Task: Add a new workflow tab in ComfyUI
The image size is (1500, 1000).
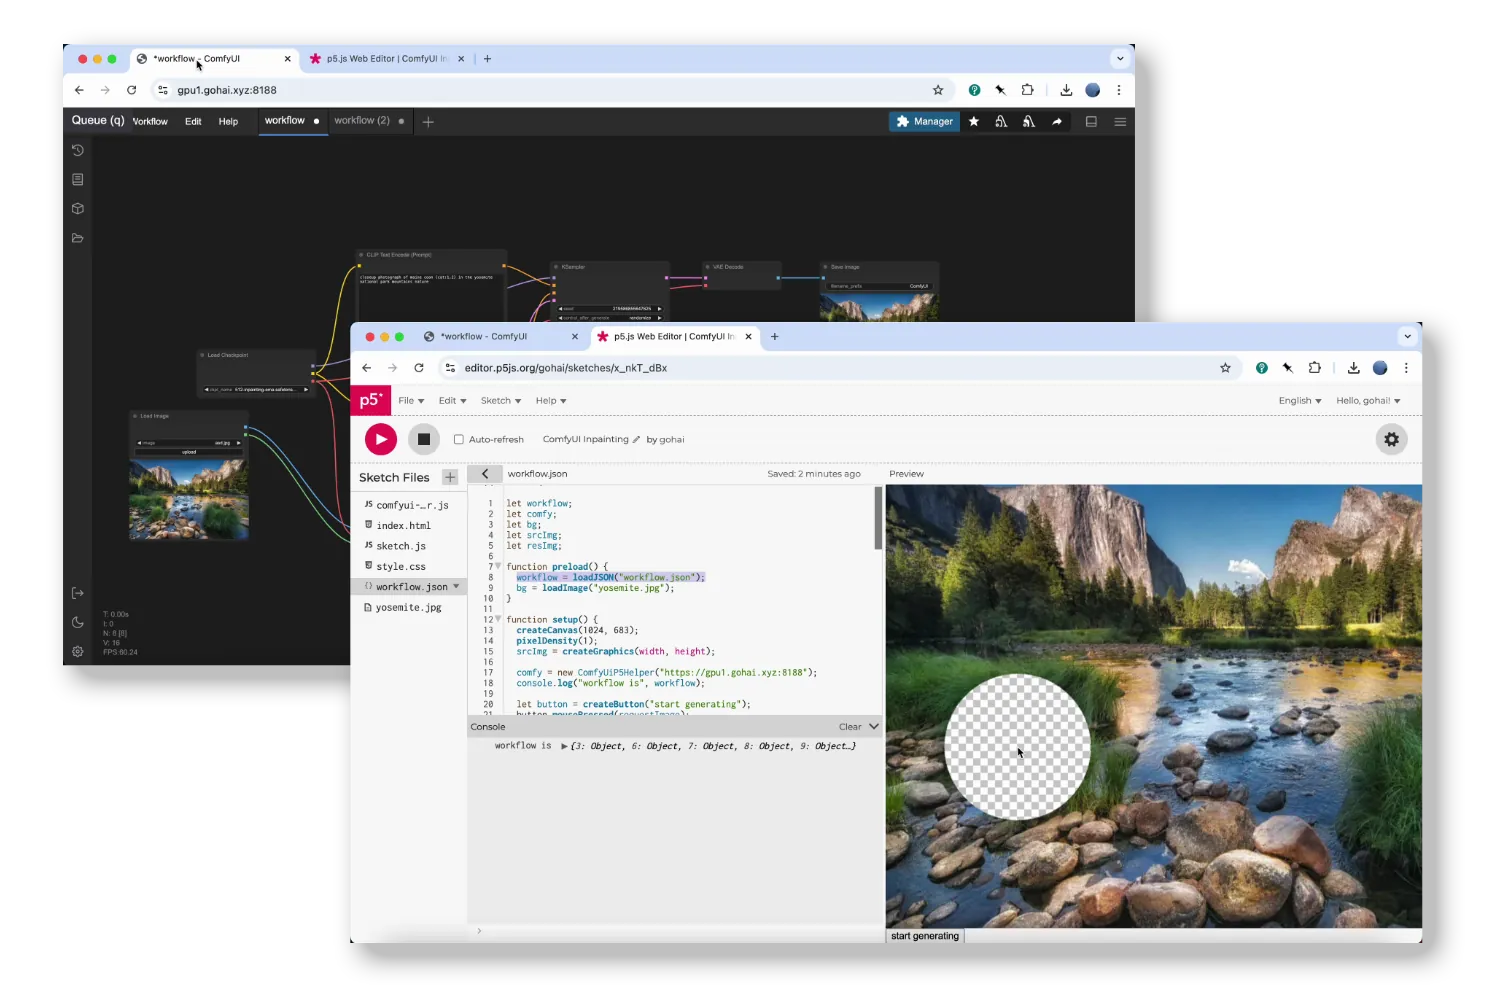Action: (428, 122)
